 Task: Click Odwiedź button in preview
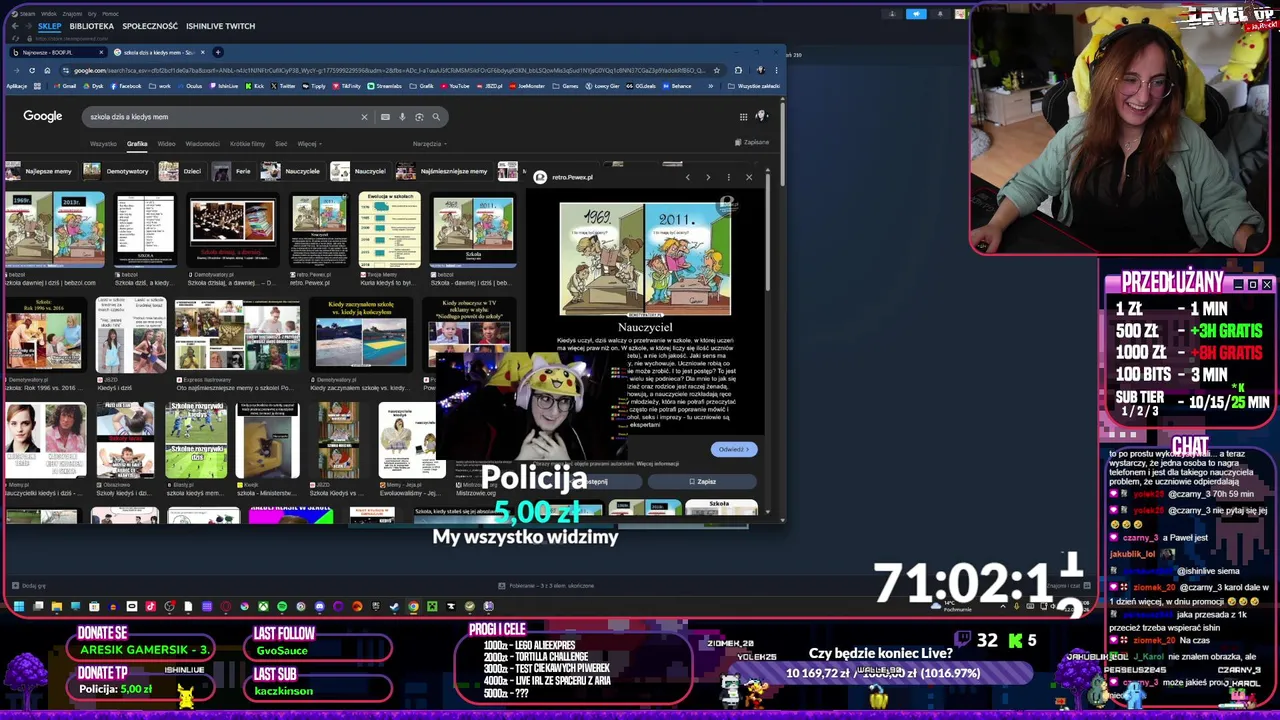[733, 449]
